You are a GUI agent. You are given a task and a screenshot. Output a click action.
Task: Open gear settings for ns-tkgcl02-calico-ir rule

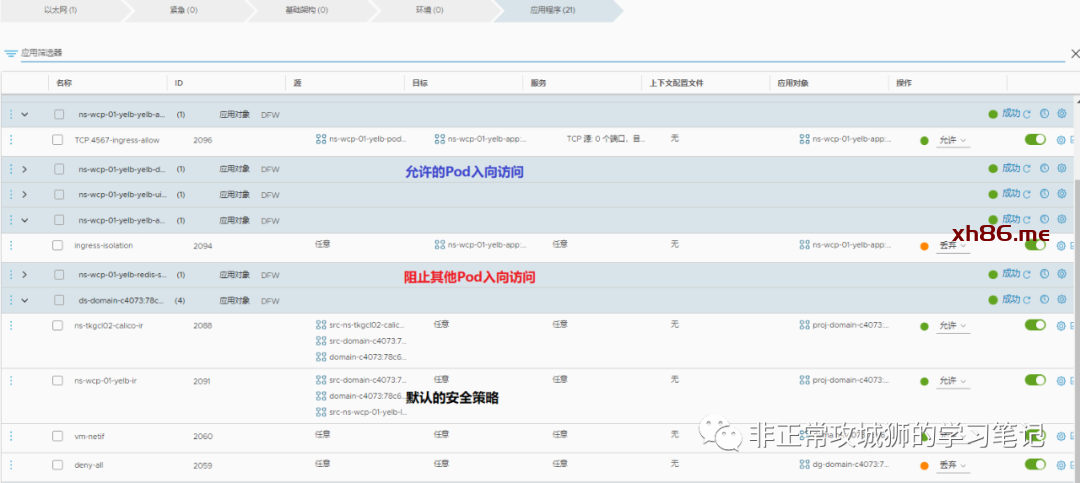coord(1062,325)
